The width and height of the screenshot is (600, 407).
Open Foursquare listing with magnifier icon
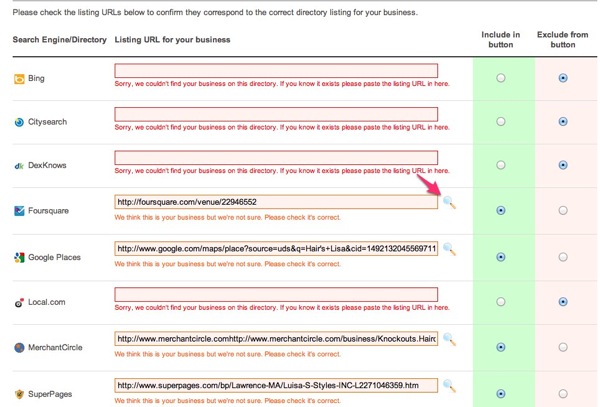[x=449, y=202]
